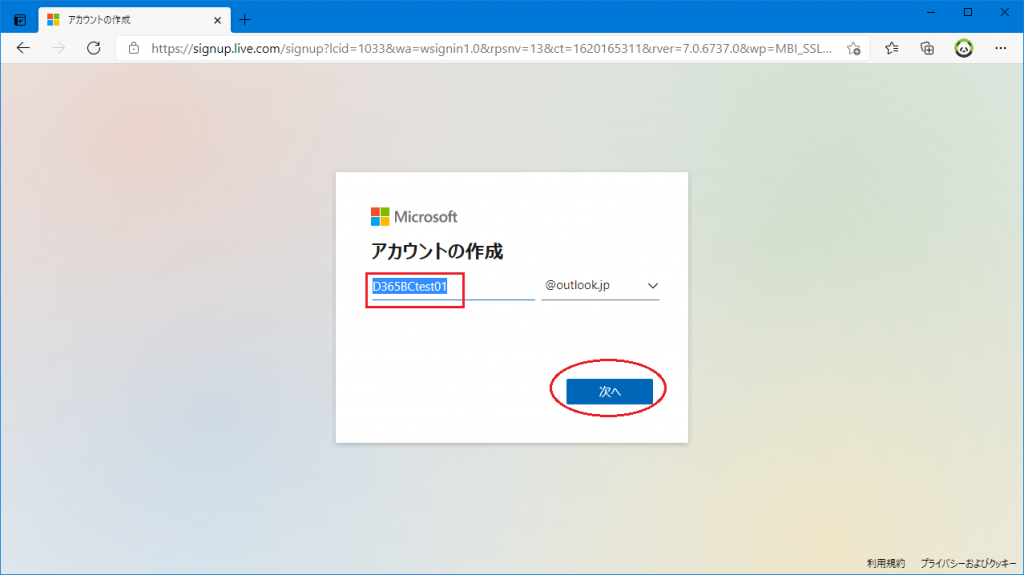This screenshot has height=575, width=1024.
Task: Reload the current signup page
Action: pos(93,48)
